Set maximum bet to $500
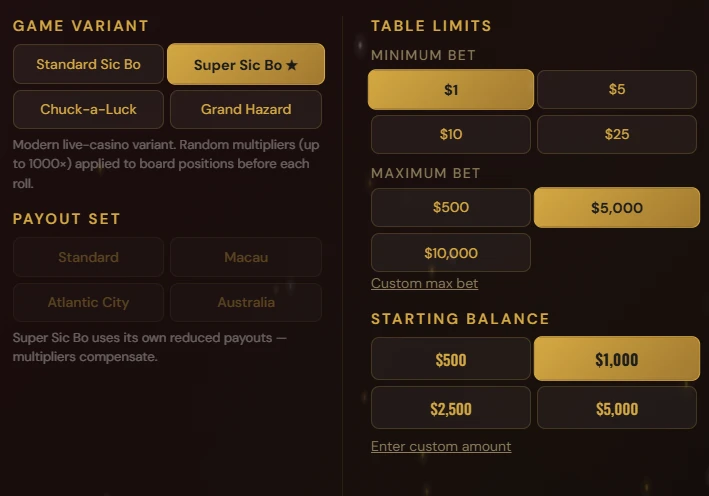The width and height of the screenshot is (709, 496). [x=451, y=208]
